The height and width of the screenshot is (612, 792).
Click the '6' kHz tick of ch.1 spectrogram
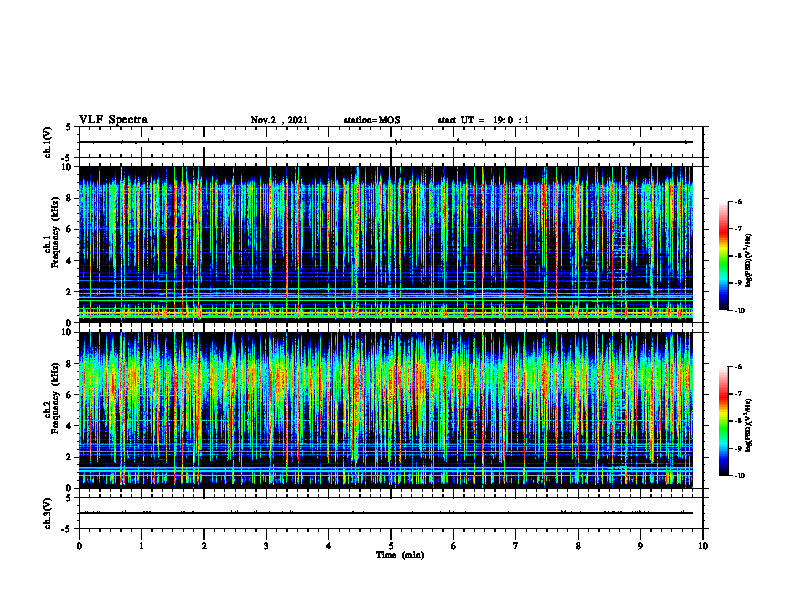point(70,229)
